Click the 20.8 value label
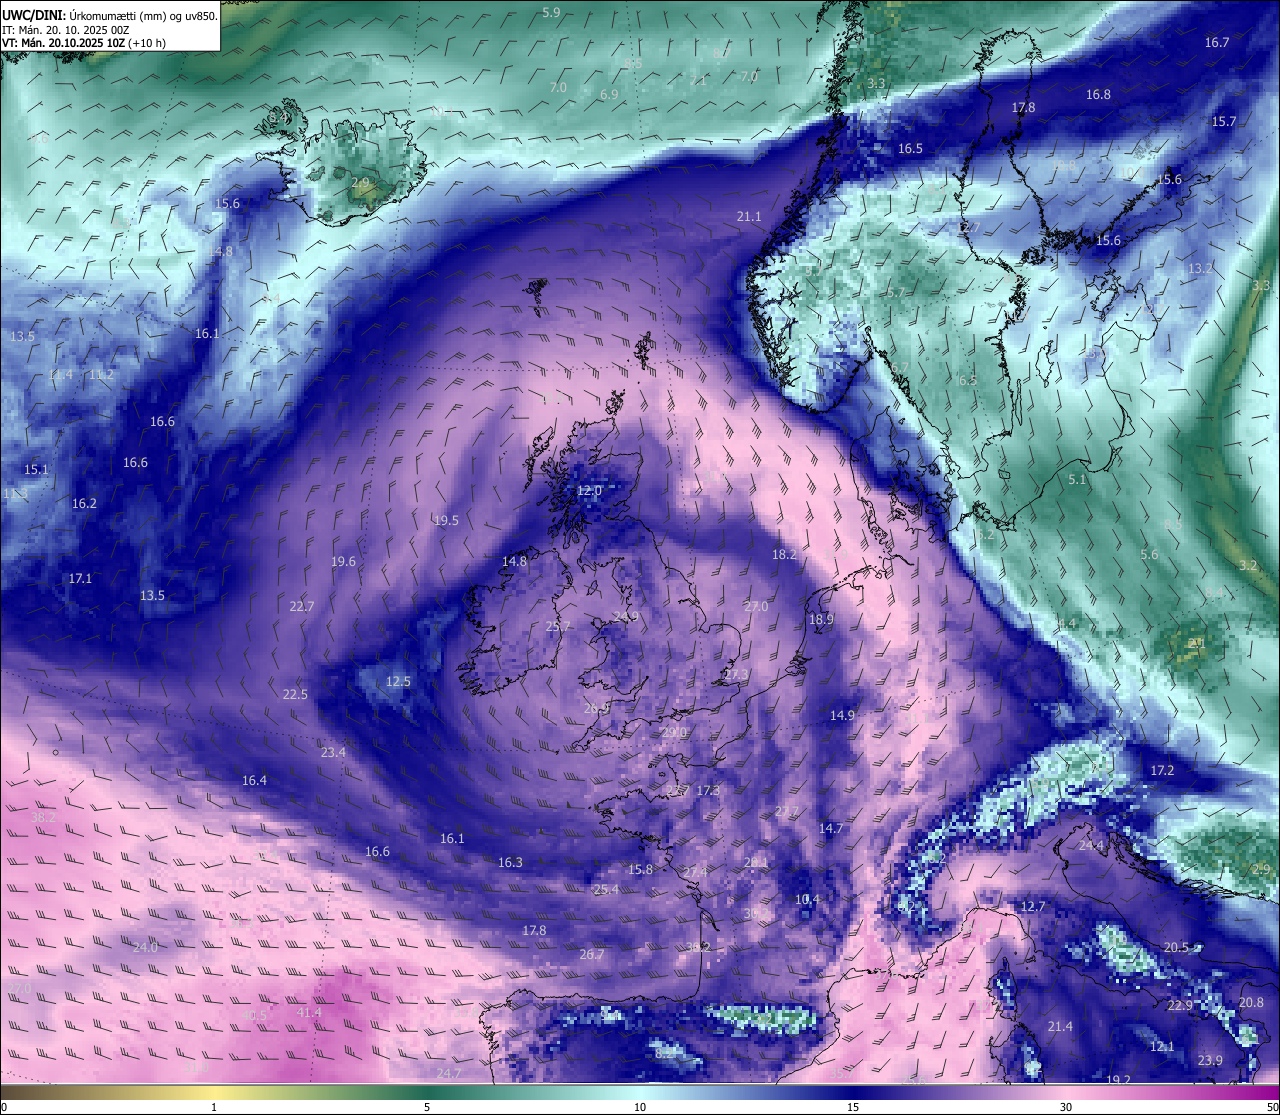The height and width of the screenshot is (1115, 1280). [x=1251, y=1002]
